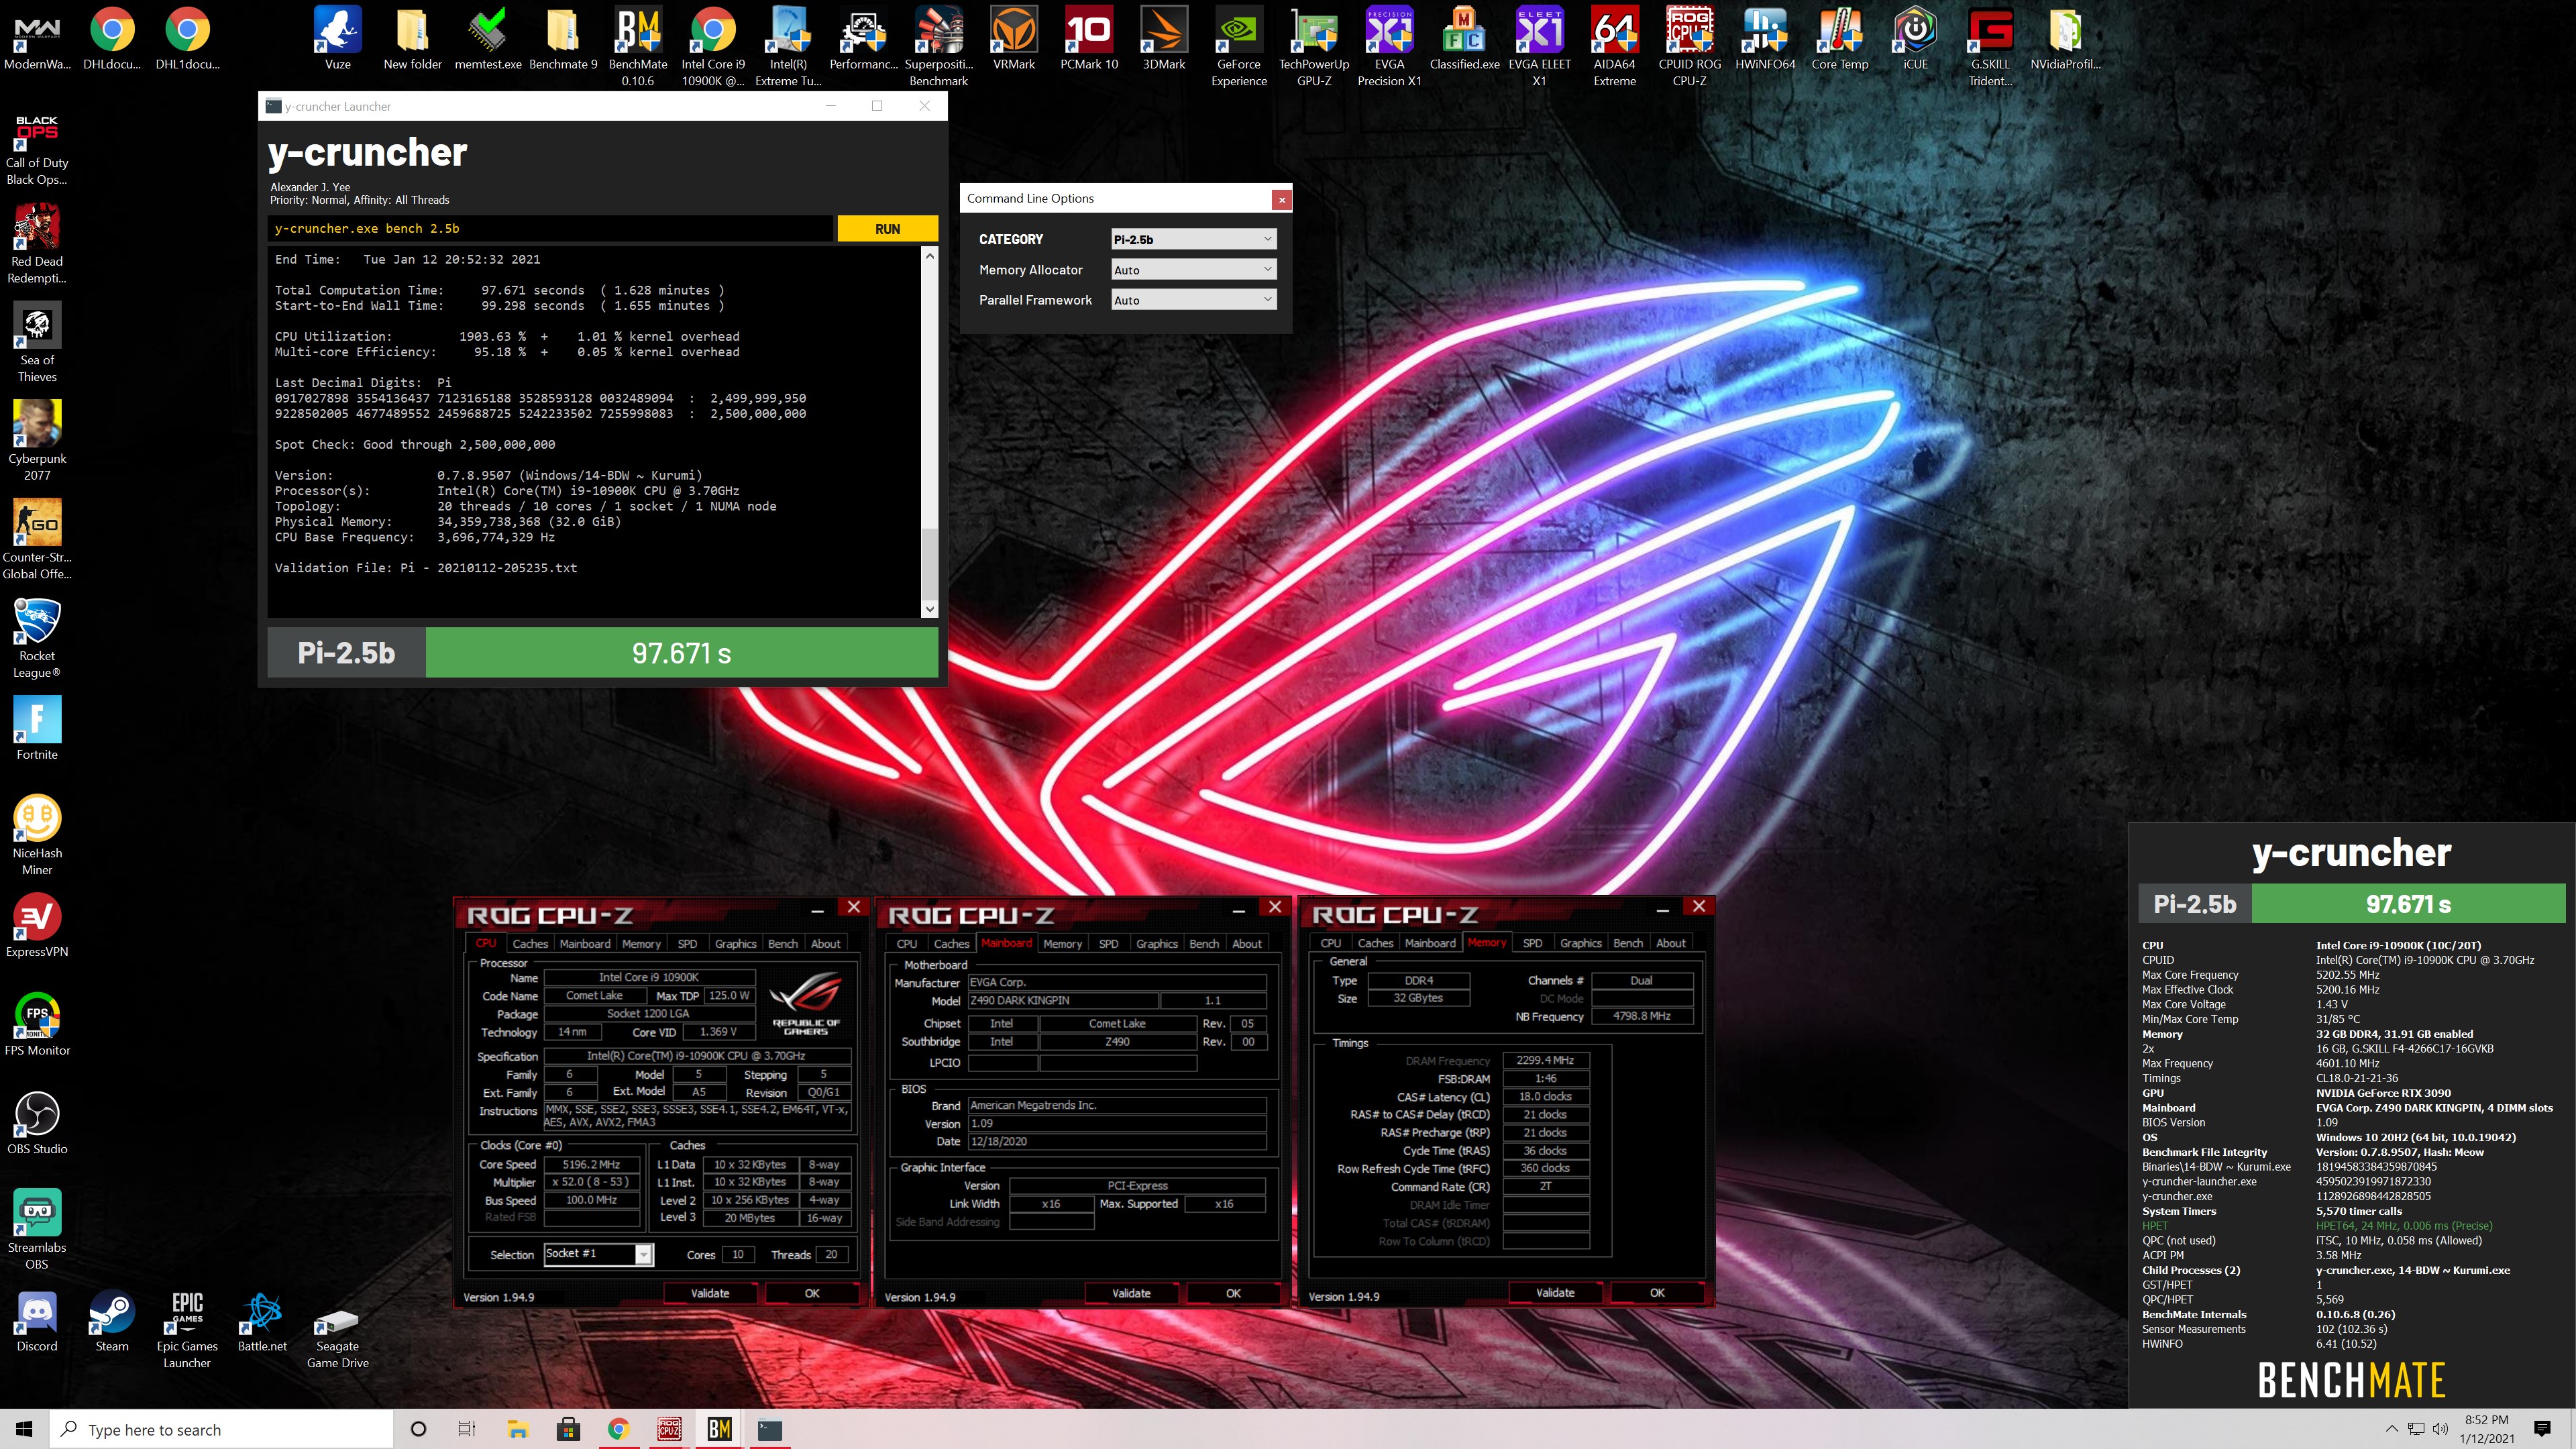Open the BenchMate 0.10.6 desktop icon
Image resolution: width=2576 pixels, height=1449 pixels.
[x=638, y=45]
